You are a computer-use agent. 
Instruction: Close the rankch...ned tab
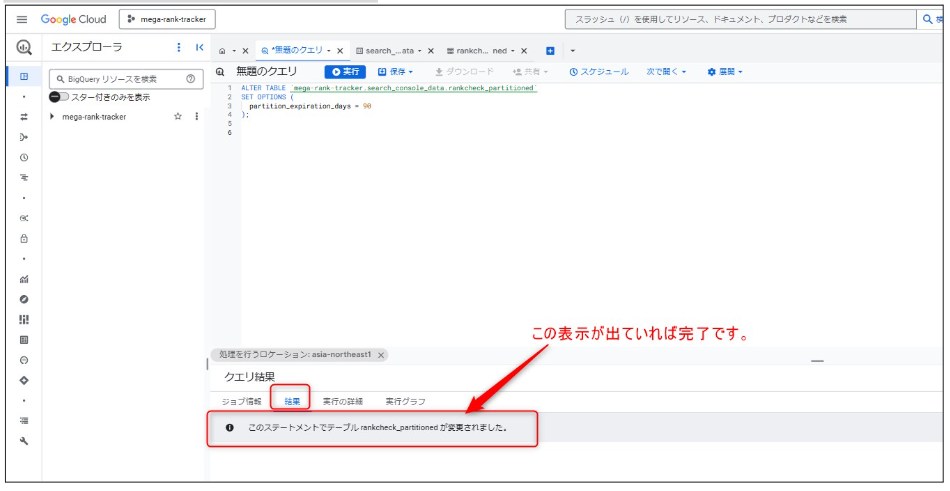(x=524, y=51)
